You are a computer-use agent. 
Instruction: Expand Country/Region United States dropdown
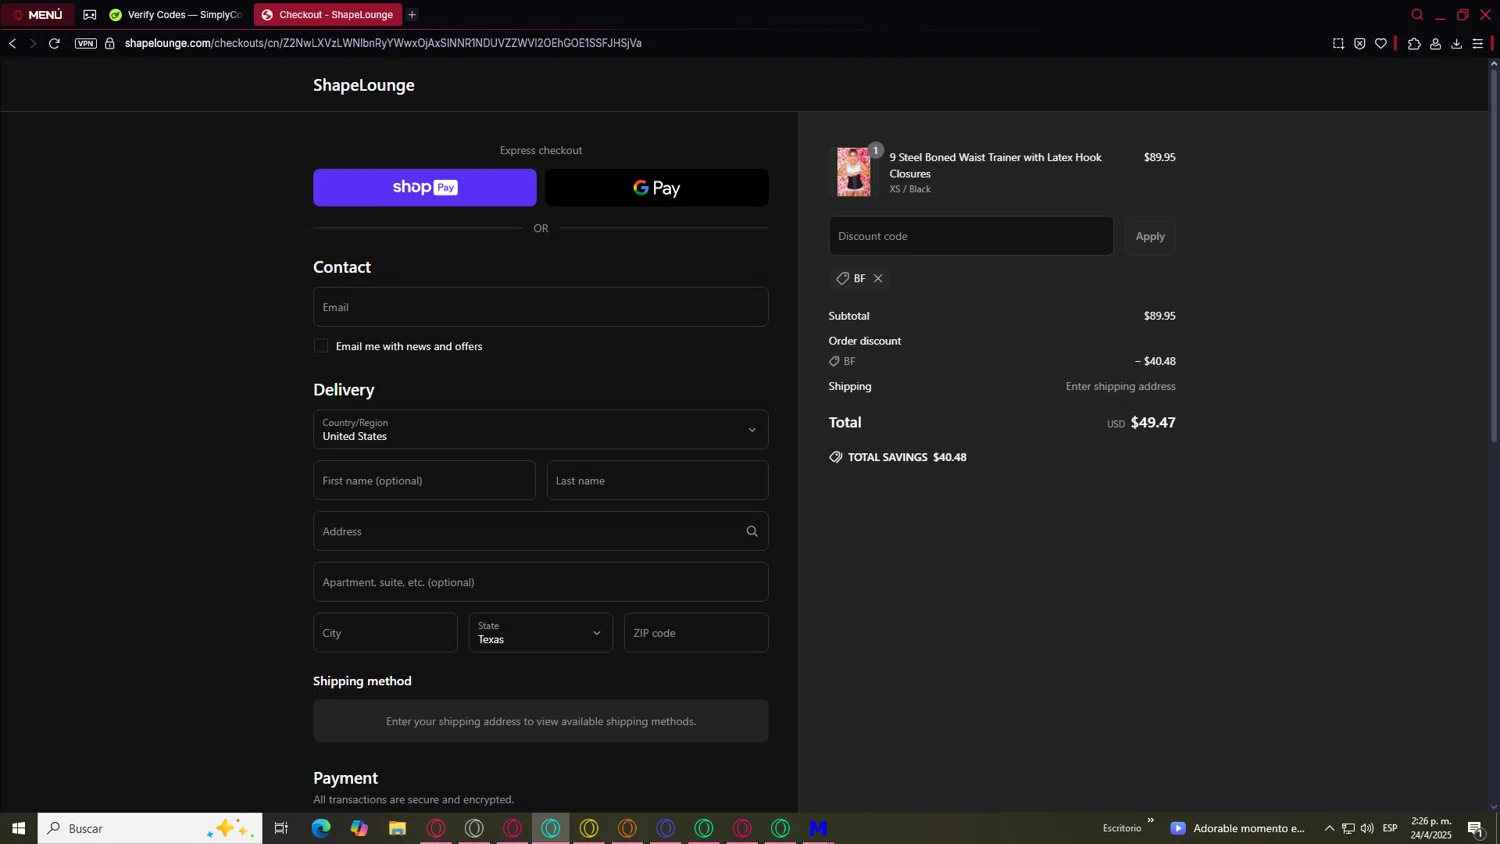541,430
